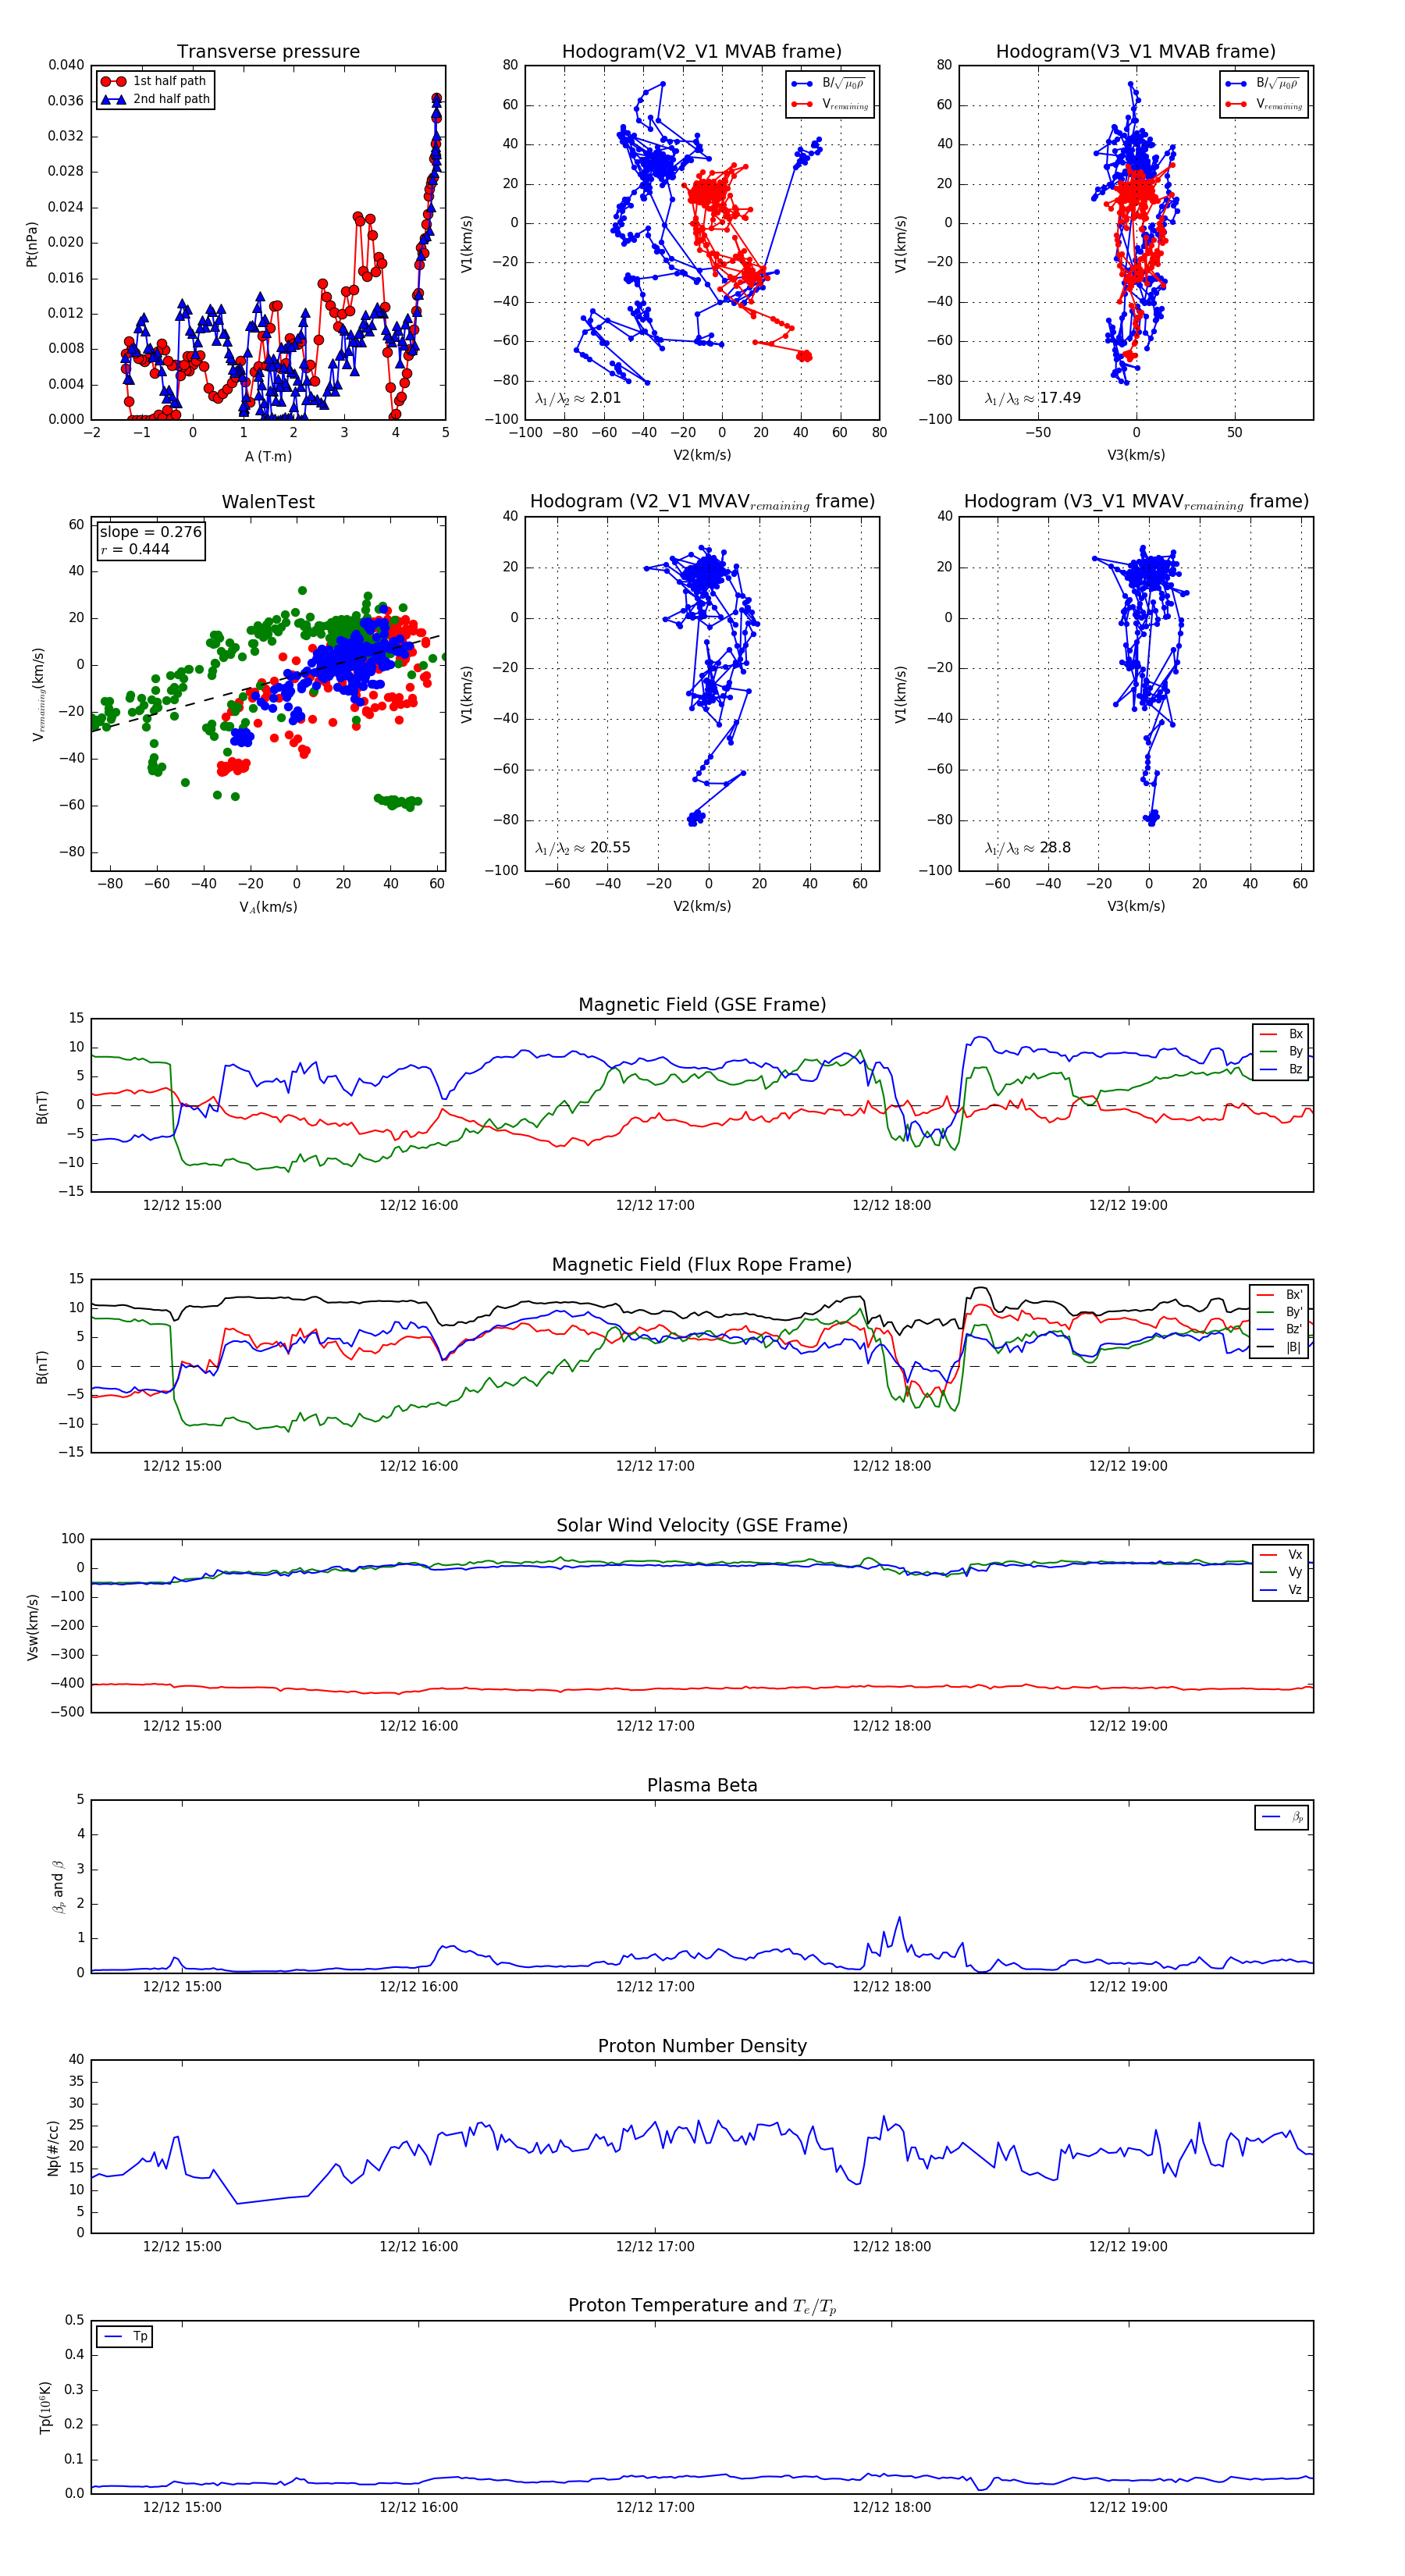
Task: Click '12/12 17:00' tick under GSE magnetic field
Action: click(x=655, y=1206)
